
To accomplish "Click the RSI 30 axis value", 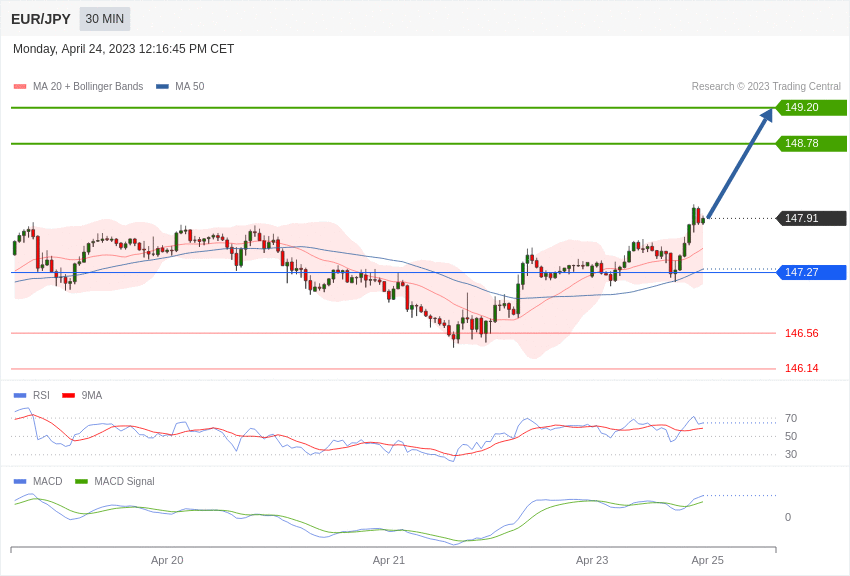I will click(791, 455).
